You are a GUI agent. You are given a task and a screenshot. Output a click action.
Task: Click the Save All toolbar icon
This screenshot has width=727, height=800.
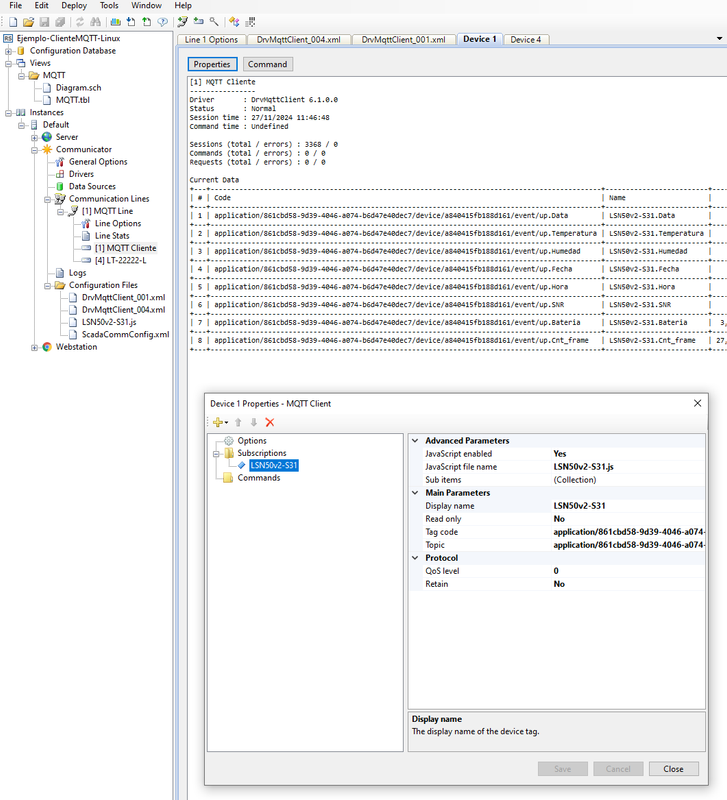tap(60, 22)
